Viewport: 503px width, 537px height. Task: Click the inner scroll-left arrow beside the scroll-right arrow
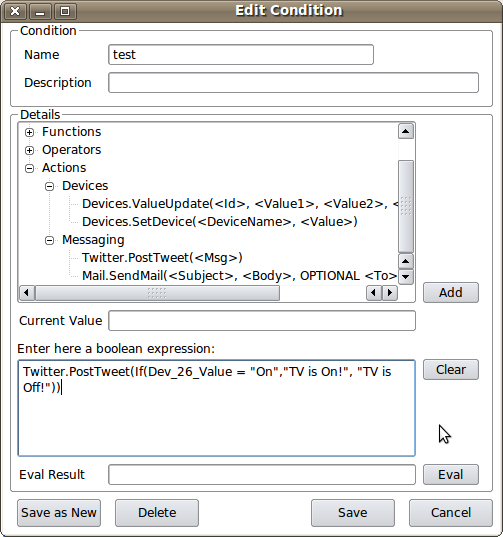pos(374,293)
